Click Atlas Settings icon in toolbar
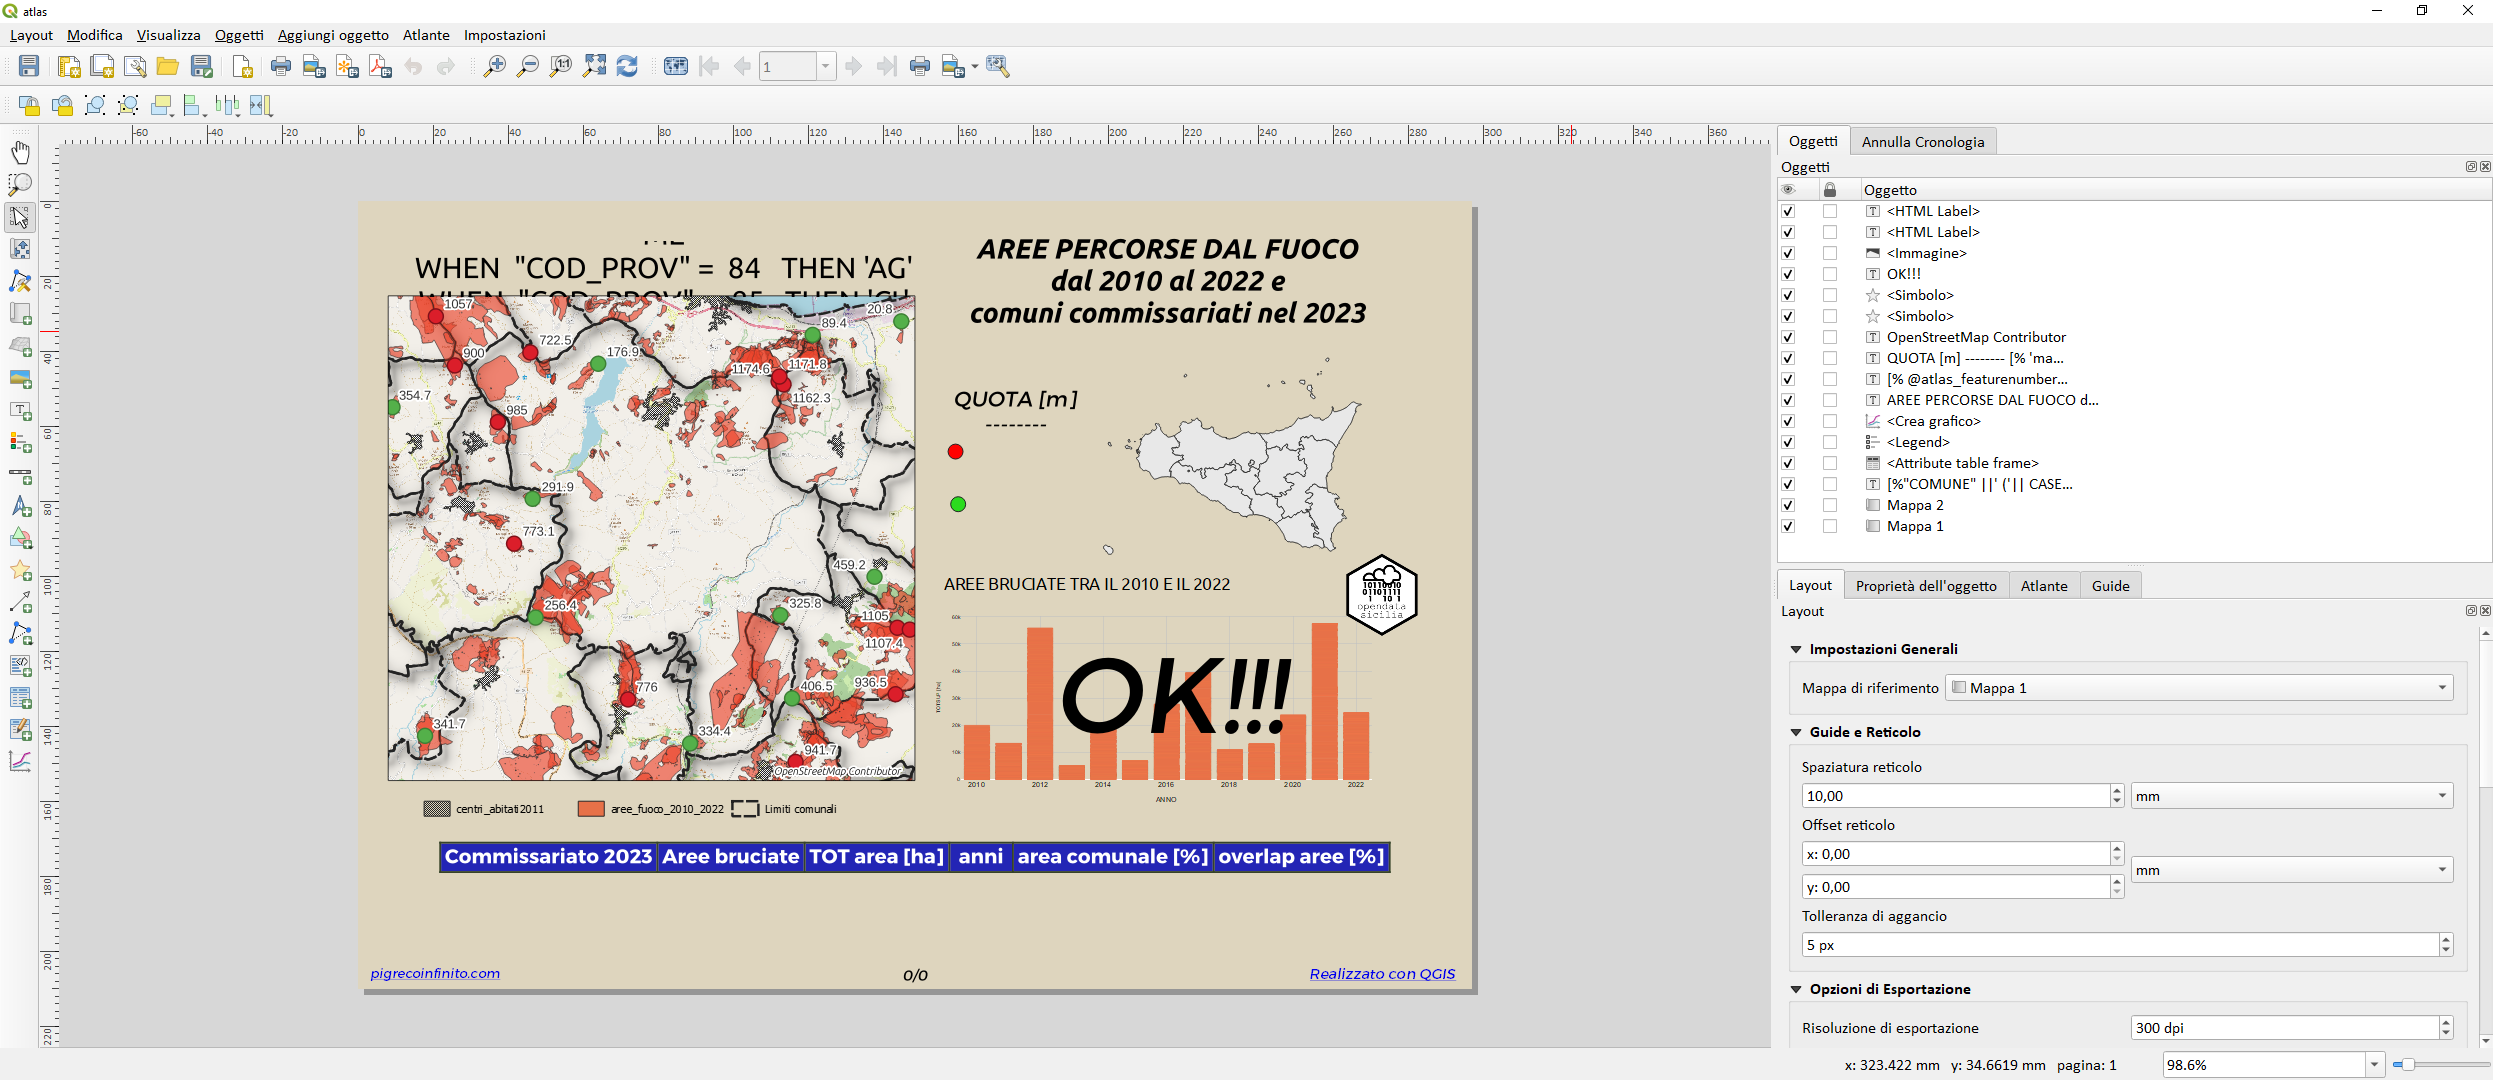The height and width of the screenshot is (1080, 2493). coord(997,67)
